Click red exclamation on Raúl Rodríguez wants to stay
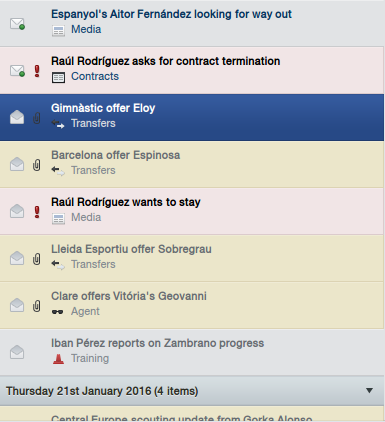Viewport: 385px width, 422px height. pos(37,212)
